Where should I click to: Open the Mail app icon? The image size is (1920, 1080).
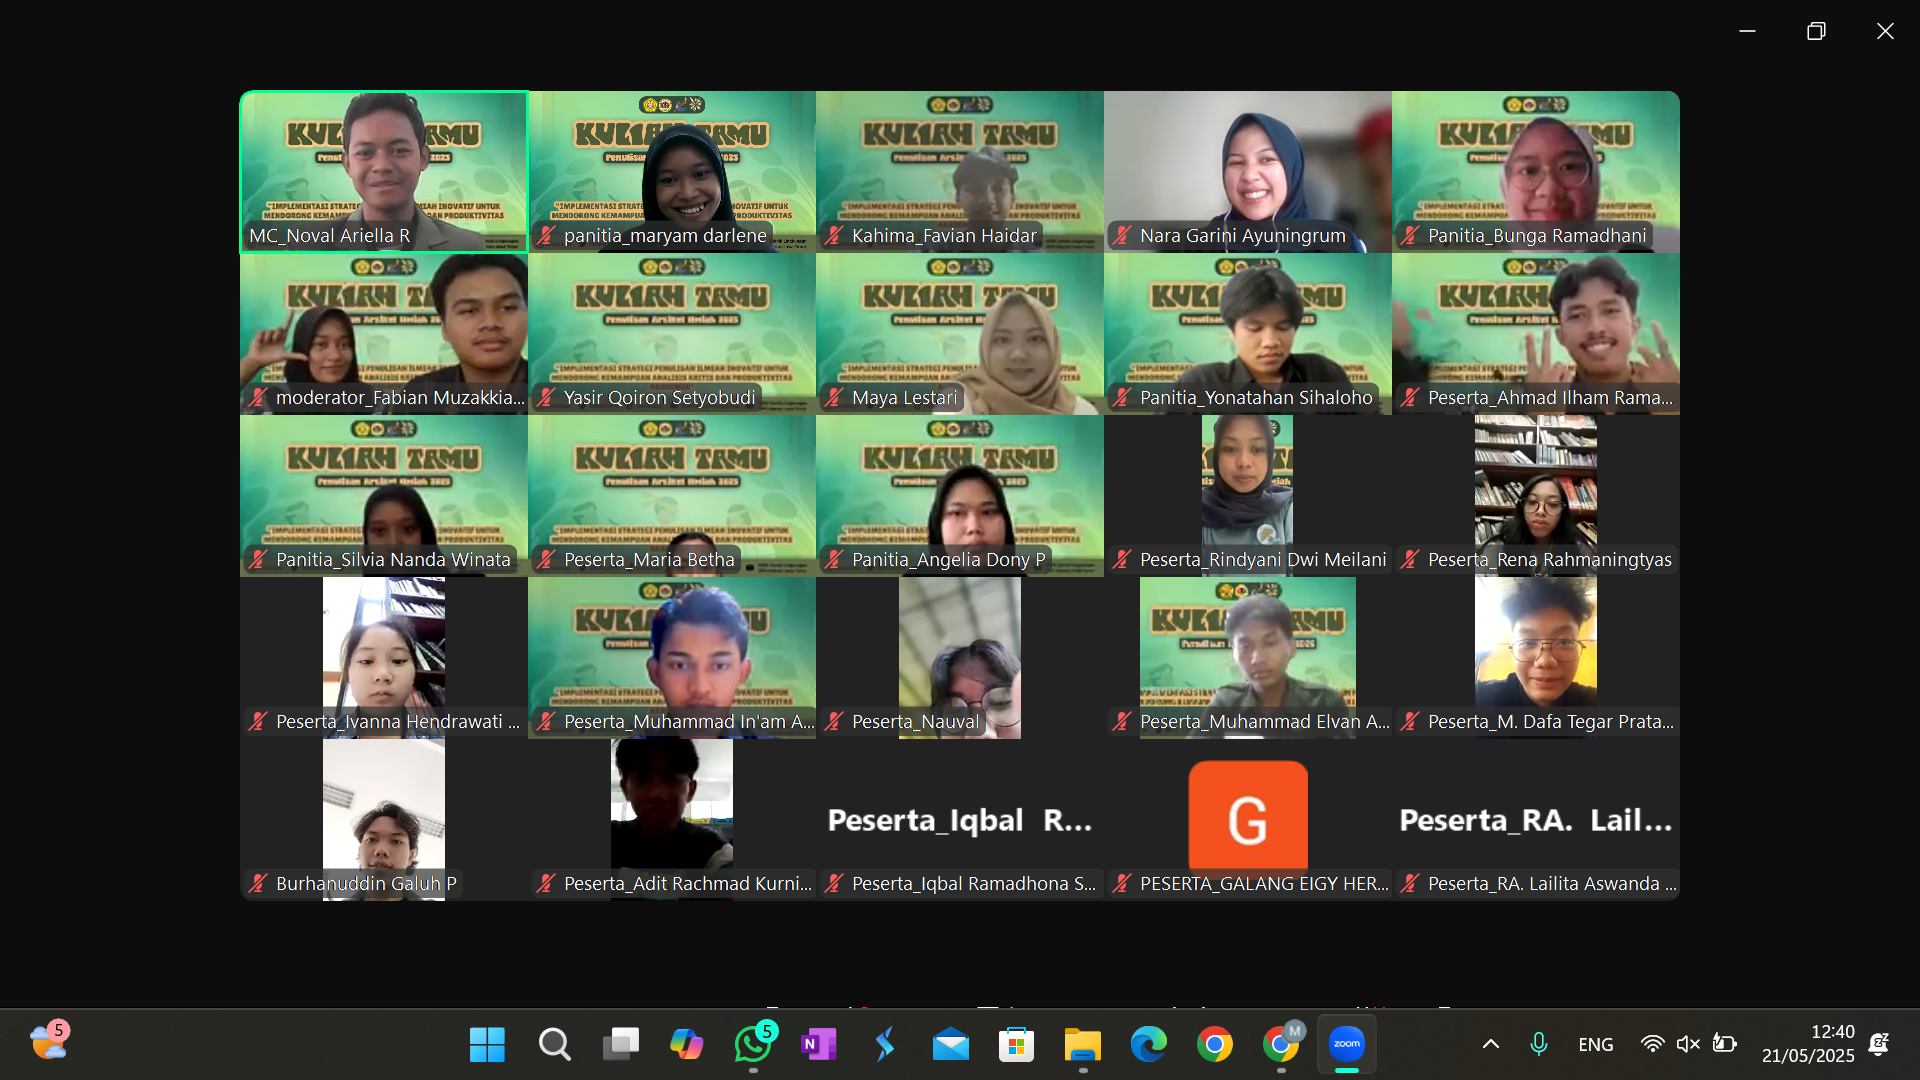[x=950, y=1045]
